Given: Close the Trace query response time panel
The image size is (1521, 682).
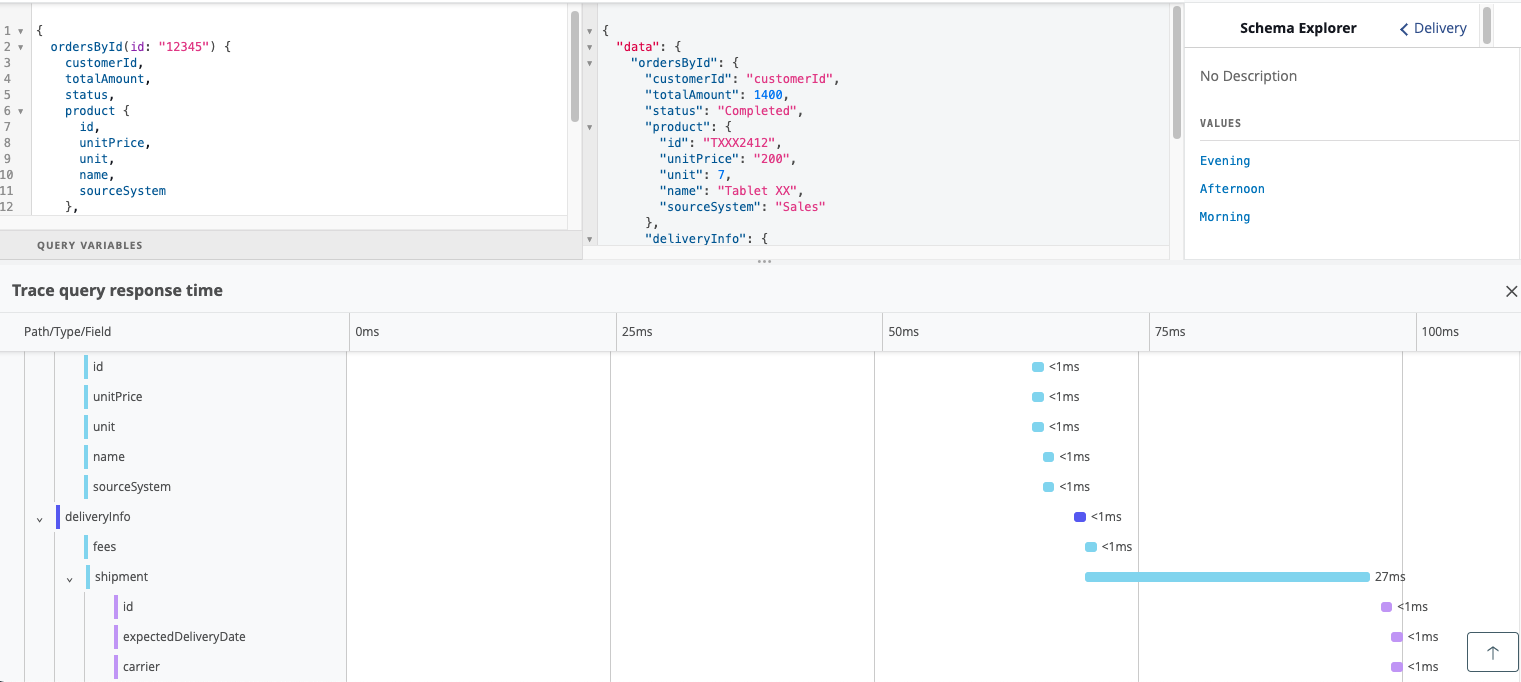Looking at the screenshot, I should click(x=1511, y=292).
